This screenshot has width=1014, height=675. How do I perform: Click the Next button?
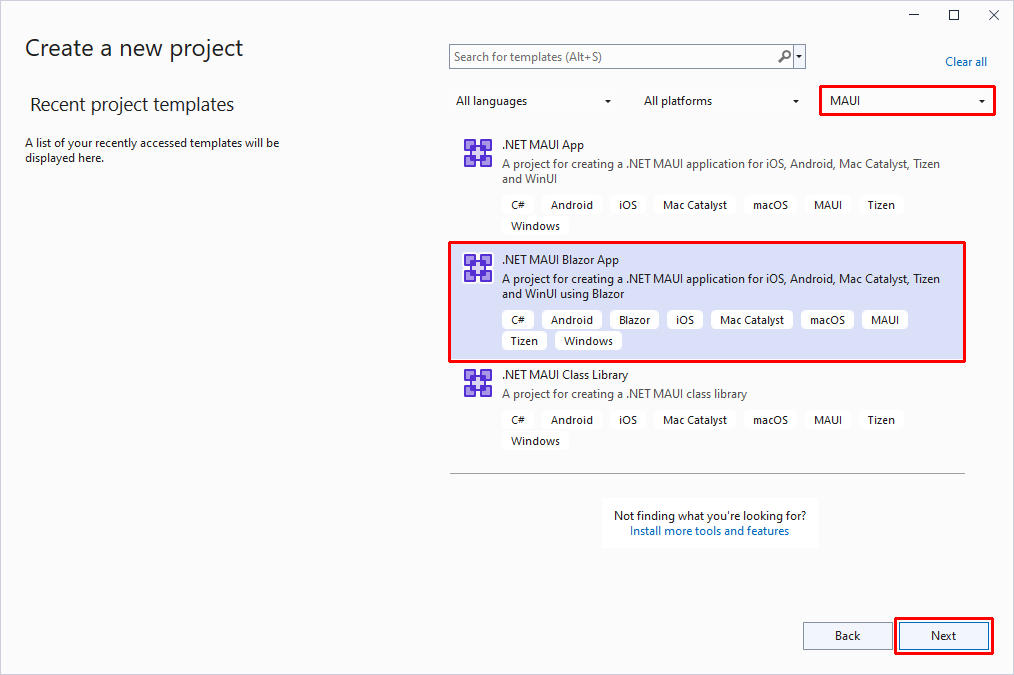944,636
